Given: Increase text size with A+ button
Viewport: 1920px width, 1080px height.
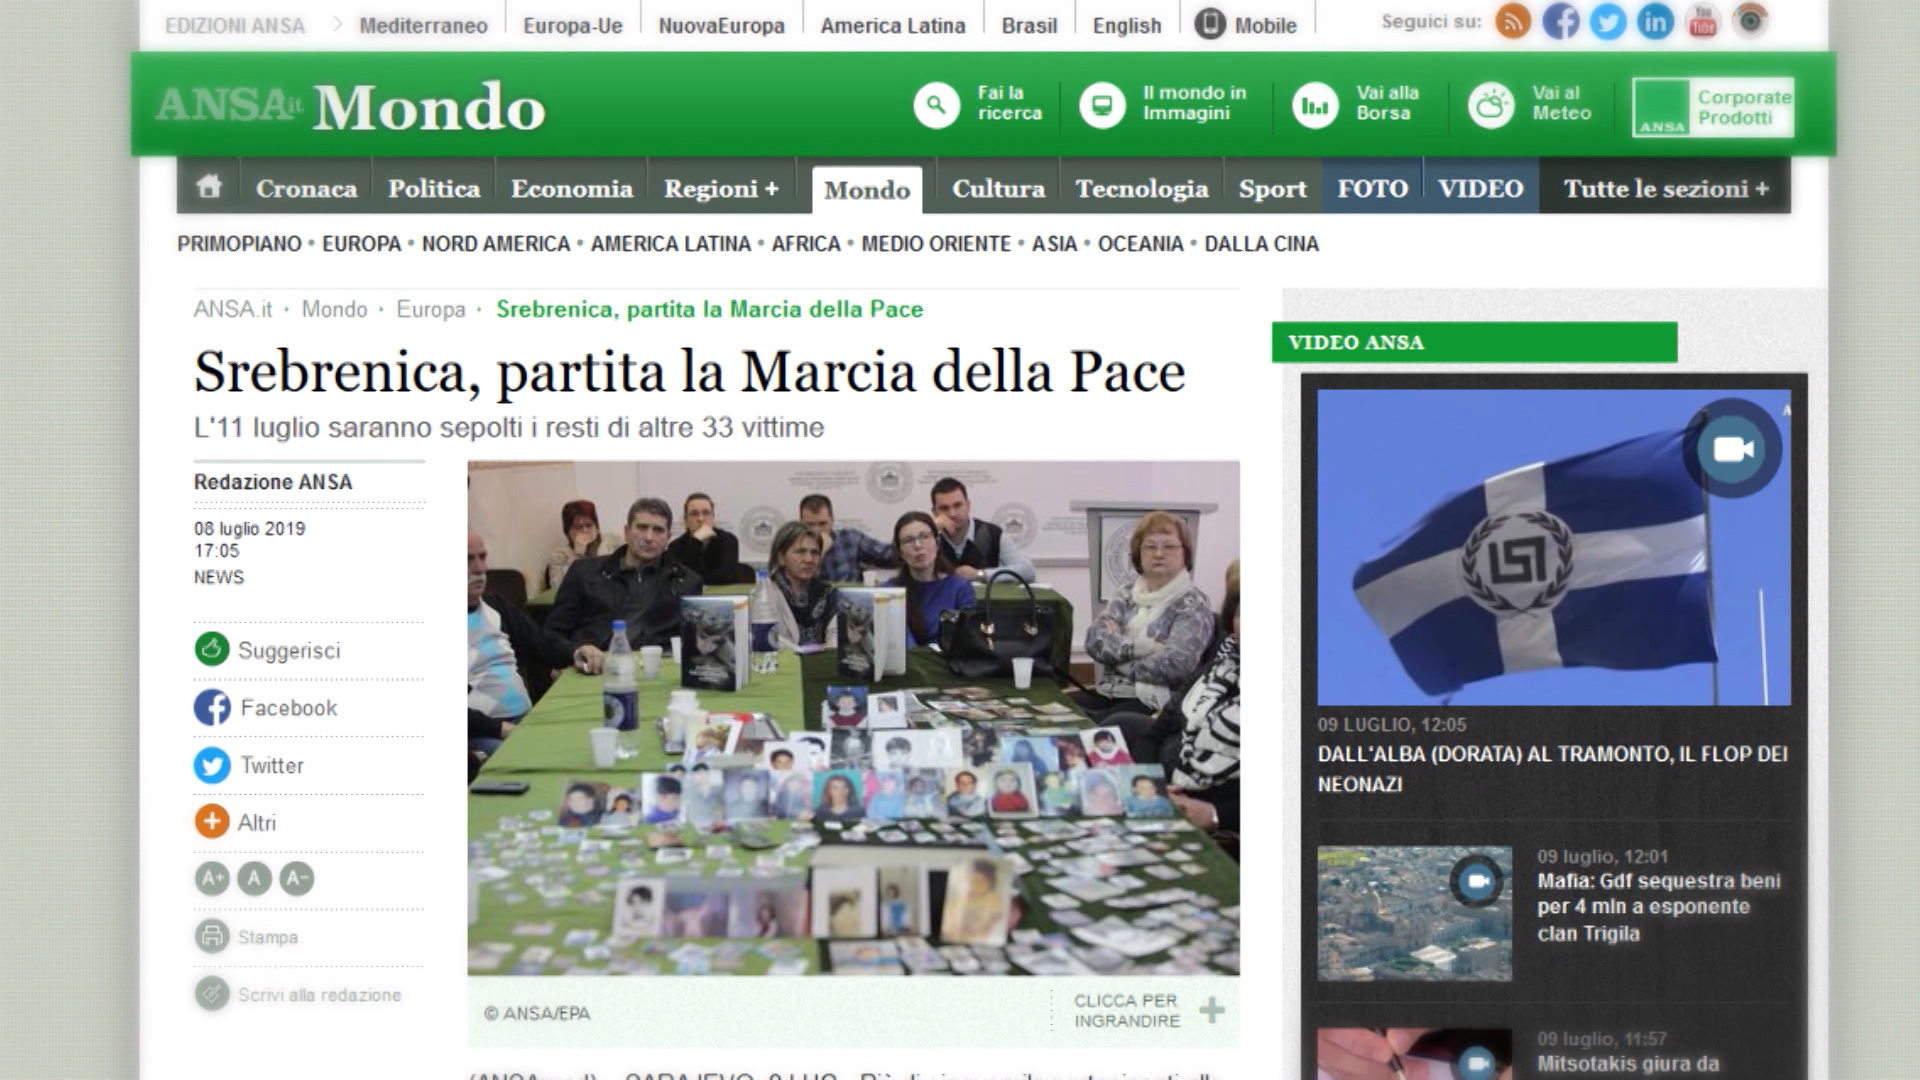Looking at the screenshot, I should point(212,879).
